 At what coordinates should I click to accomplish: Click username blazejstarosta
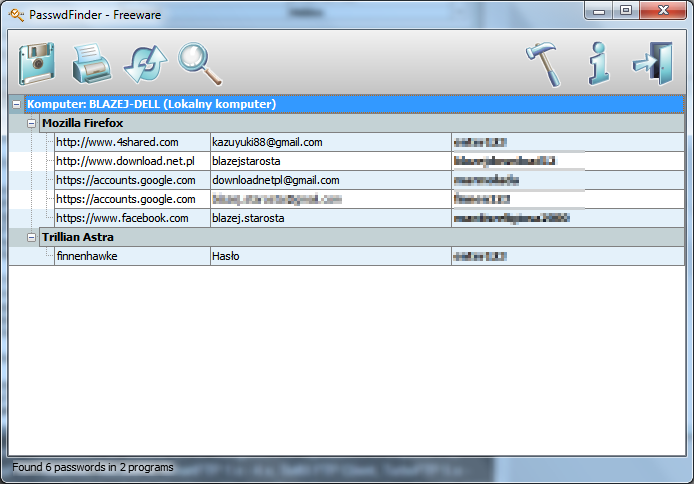(x=246, y=161)
